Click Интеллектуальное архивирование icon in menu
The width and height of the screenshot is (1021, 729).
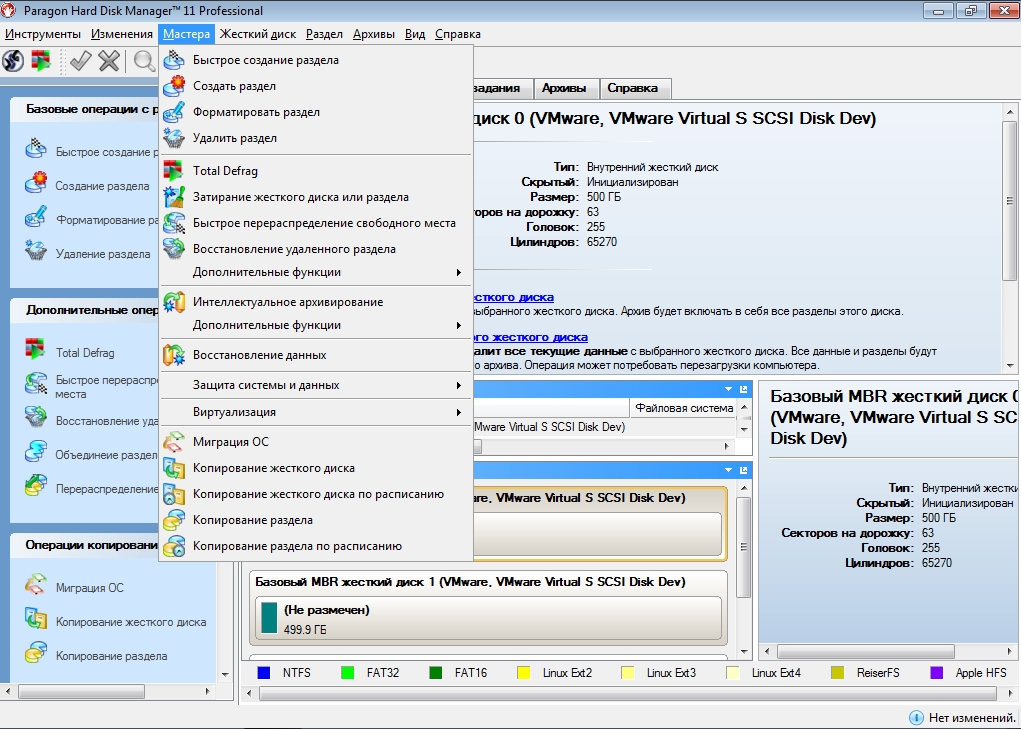(174, 301)
